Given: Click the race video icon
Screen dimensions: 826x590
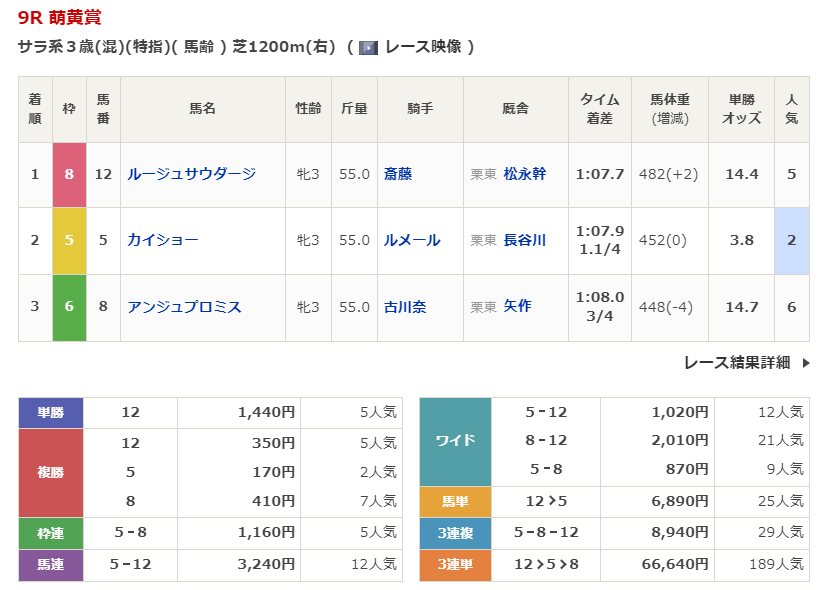Looking at the screenshot, I should 368,47.
